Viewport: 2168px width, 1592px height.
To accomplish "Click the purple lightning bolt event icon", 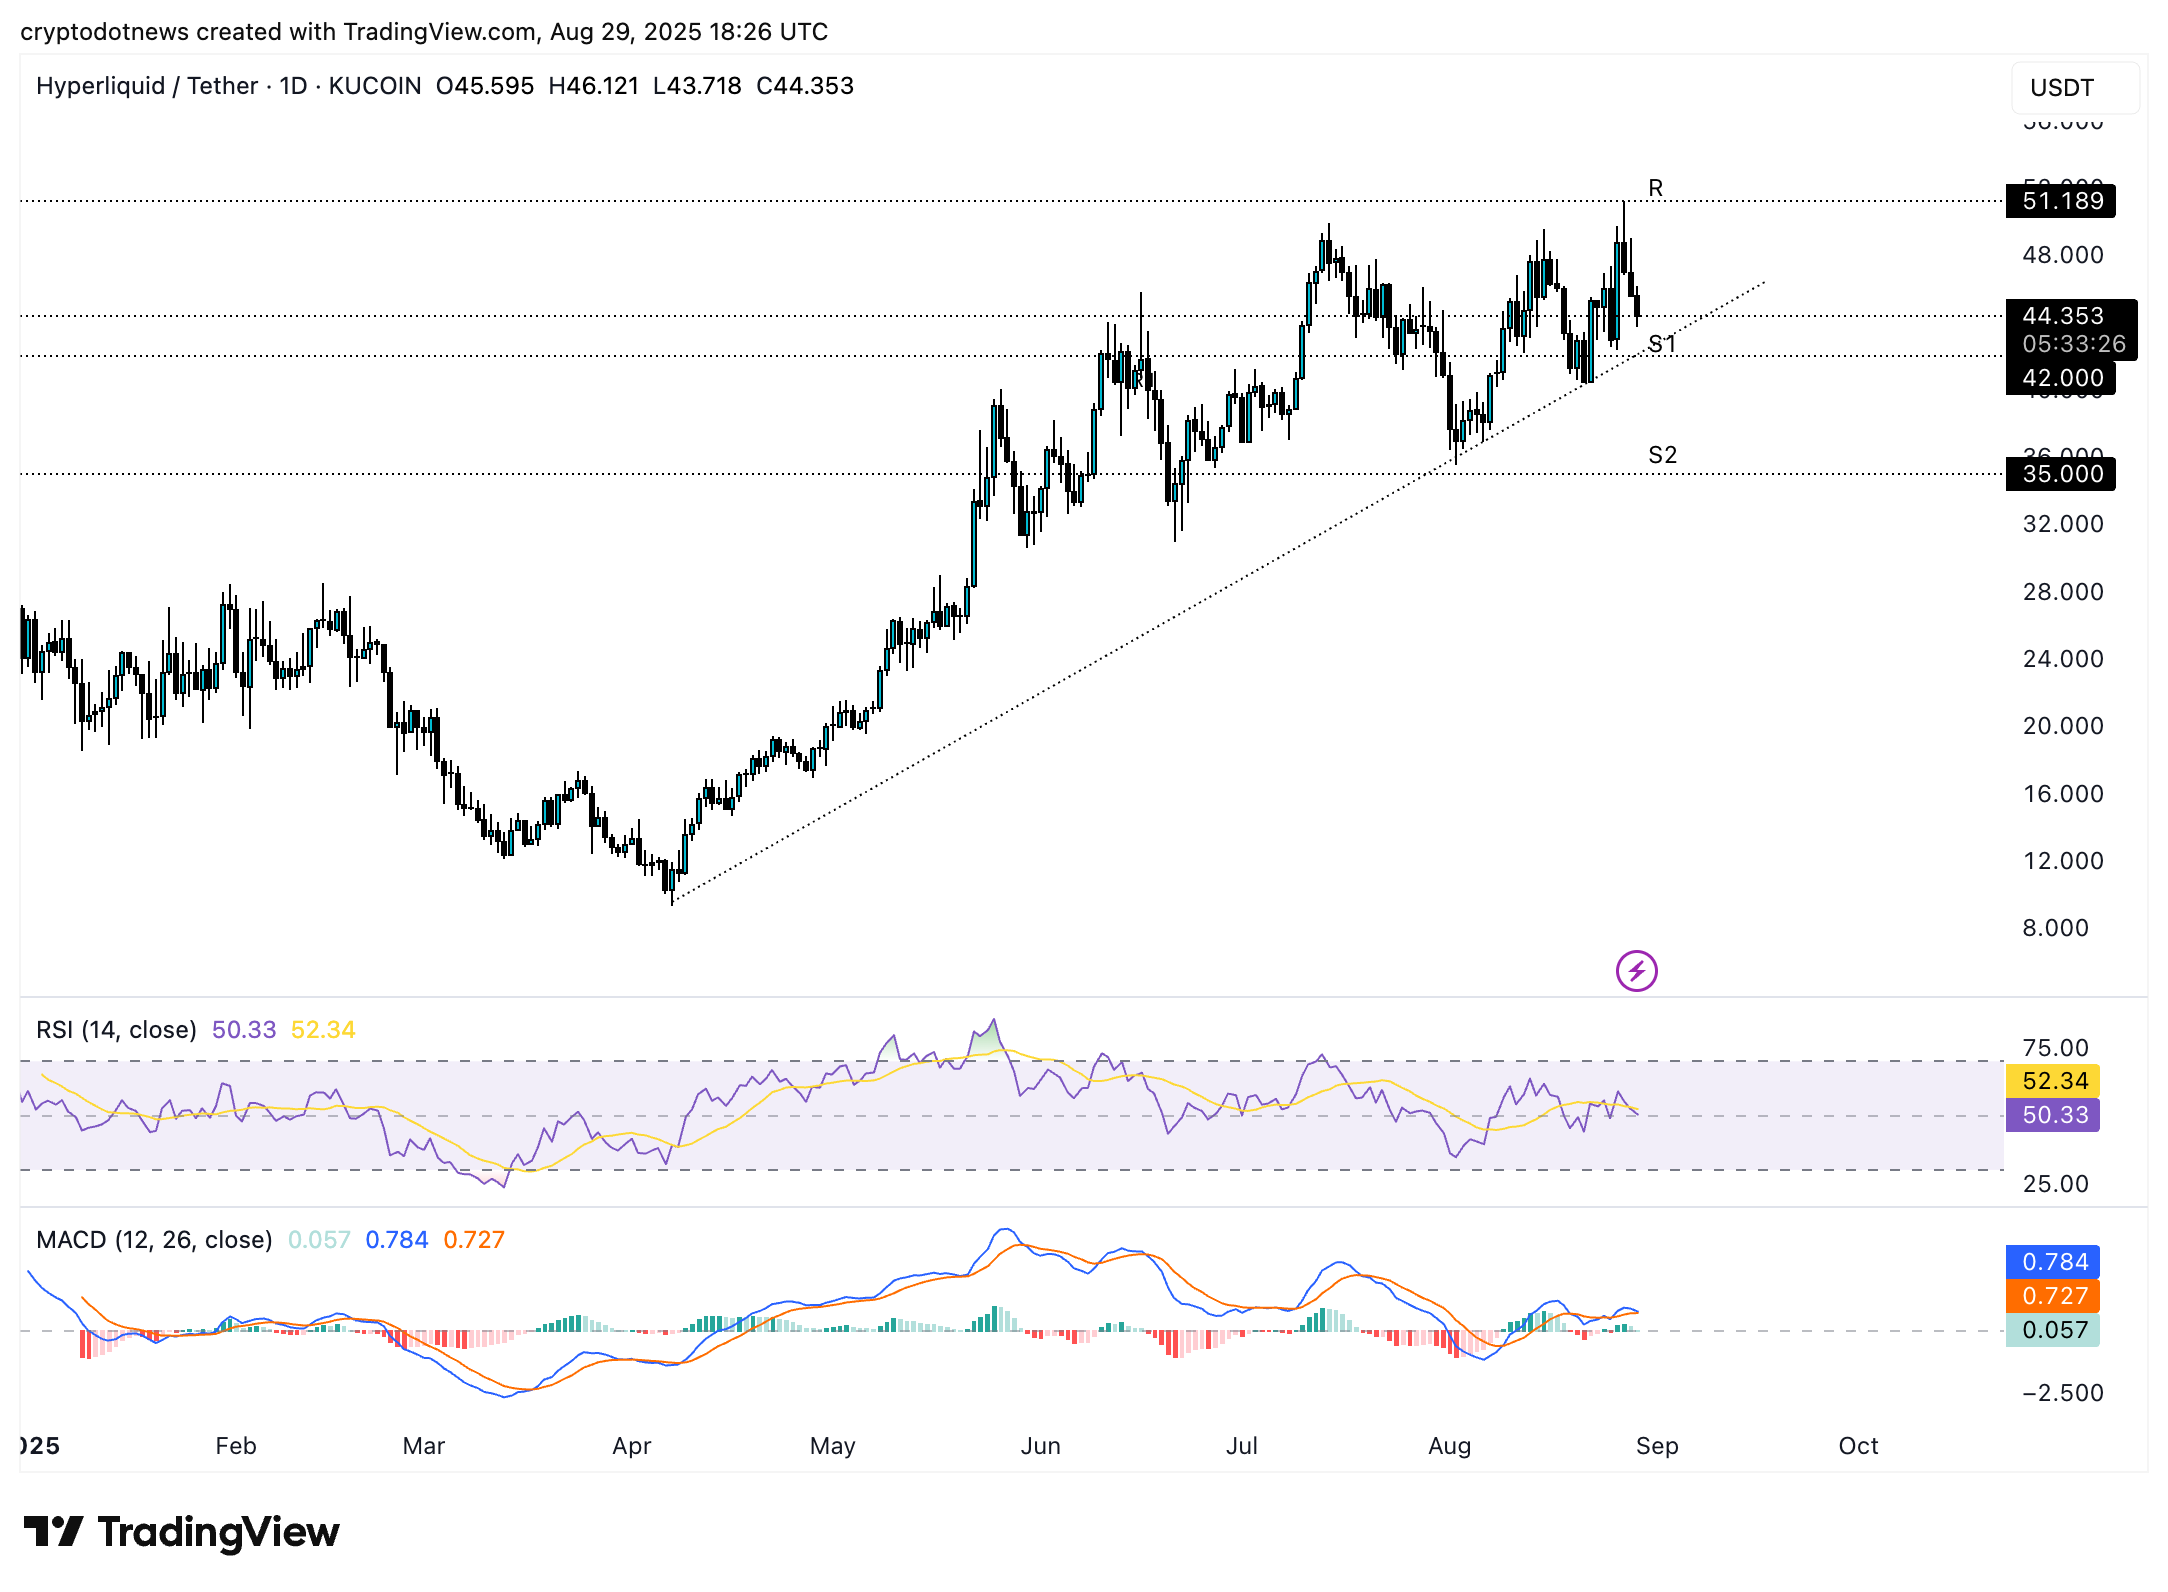I will pyautogui.click(x=1636, y=970).
